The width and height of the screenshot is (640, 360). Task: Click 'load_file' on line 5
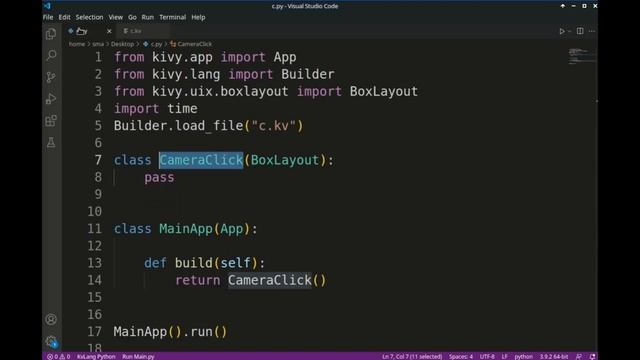click(x=209, y=126)
